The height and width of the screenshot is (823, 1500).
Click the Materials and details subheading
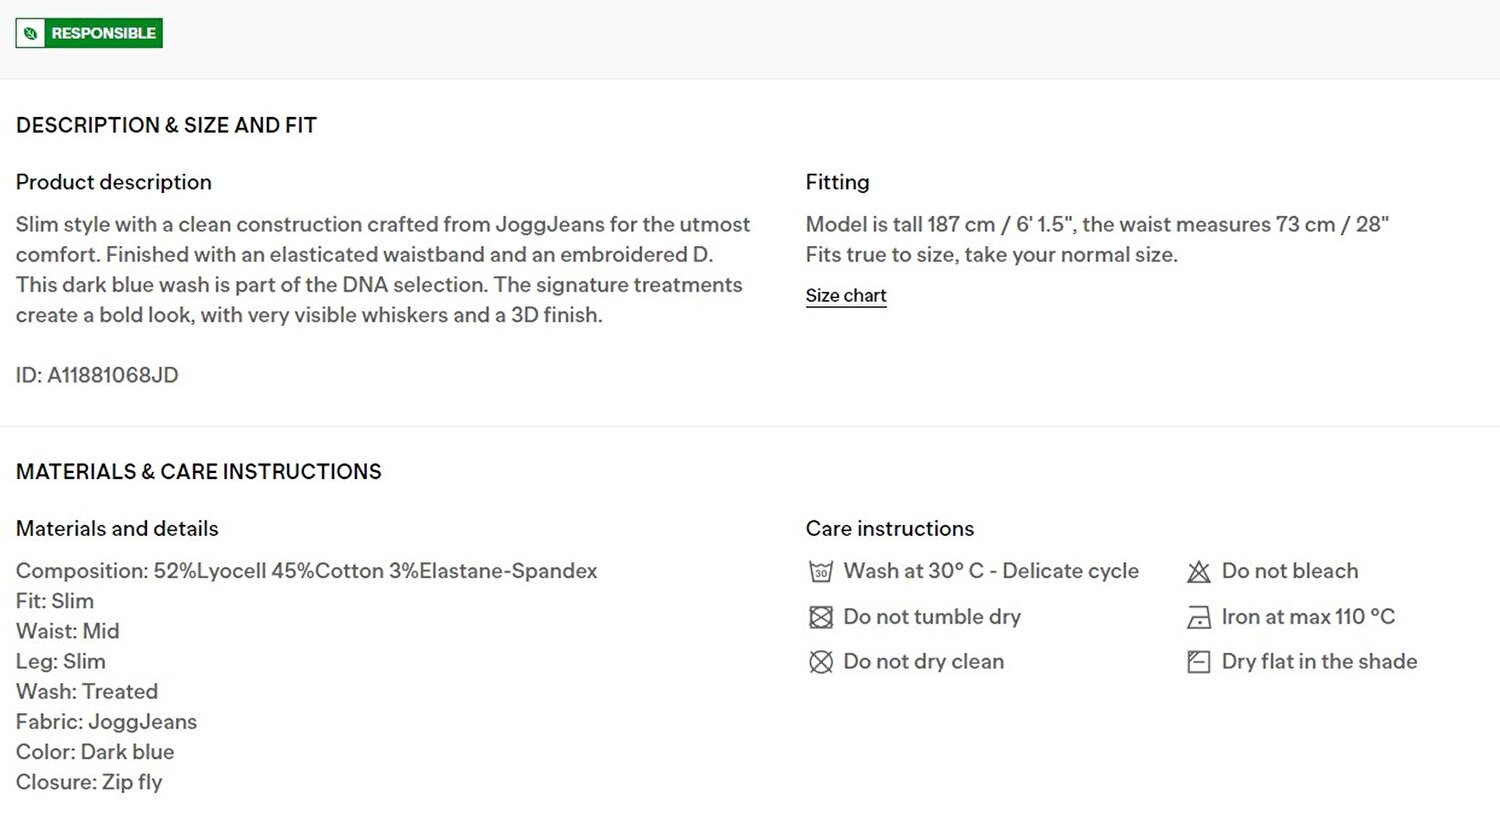pyautogui.click(x=117, y=528)
